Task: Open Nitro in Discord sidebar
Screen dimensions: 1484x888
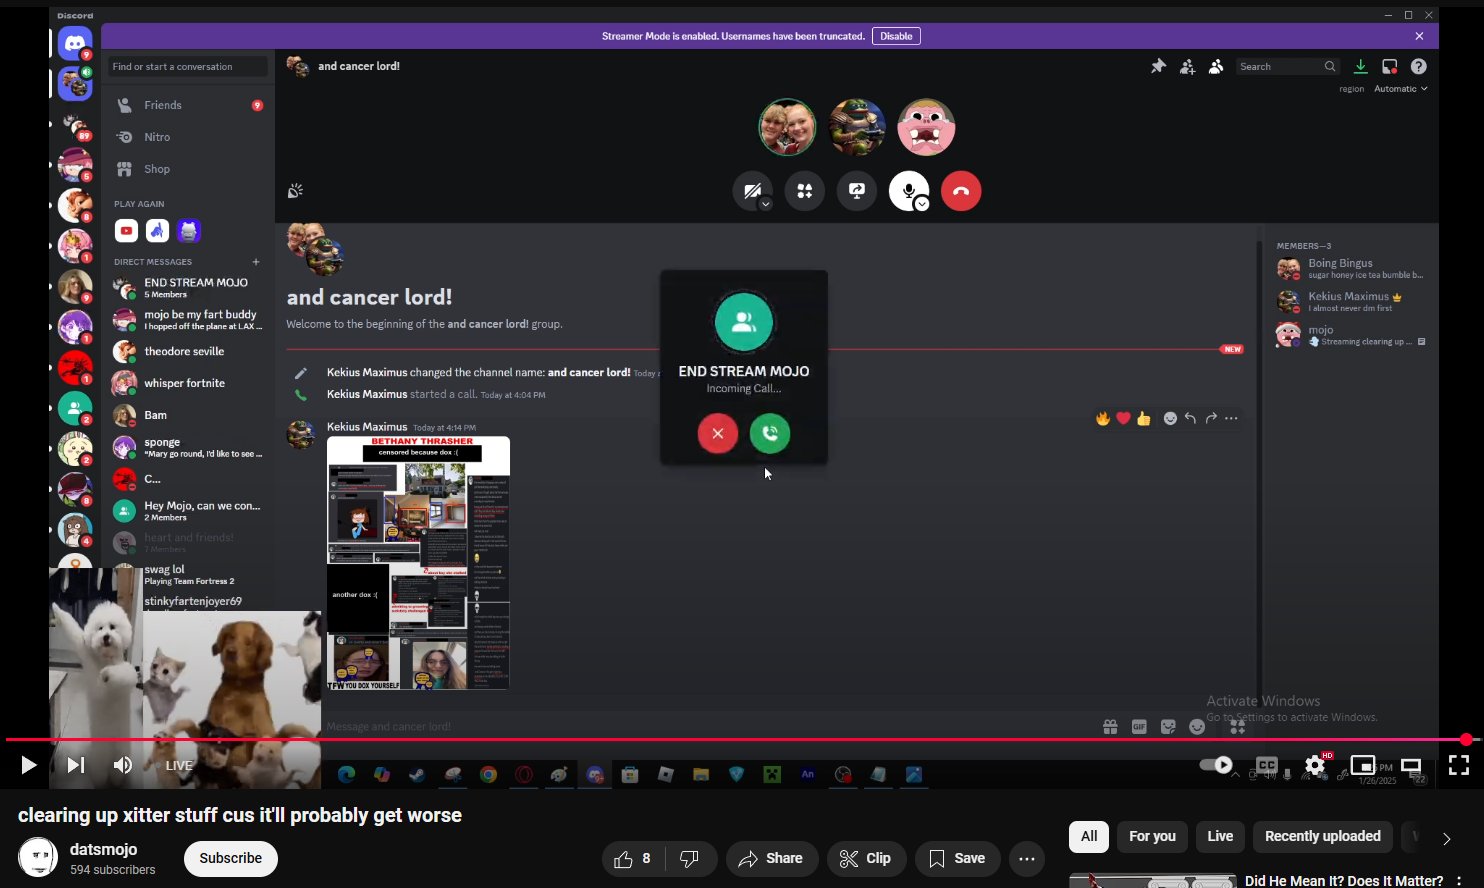Action: click(x=188, y=137)
